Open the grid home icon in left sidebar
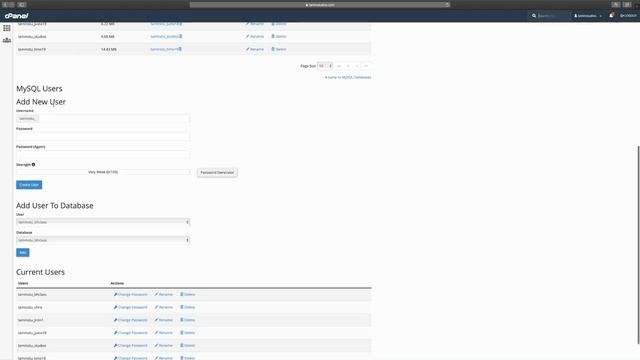Screen dimensions: 640x360 (7, 28)
